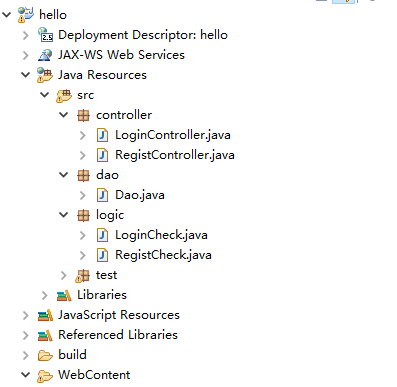Select 'LoginController.java' file name
The width and height of the screenshot is (397, 387).
(173, 135)
